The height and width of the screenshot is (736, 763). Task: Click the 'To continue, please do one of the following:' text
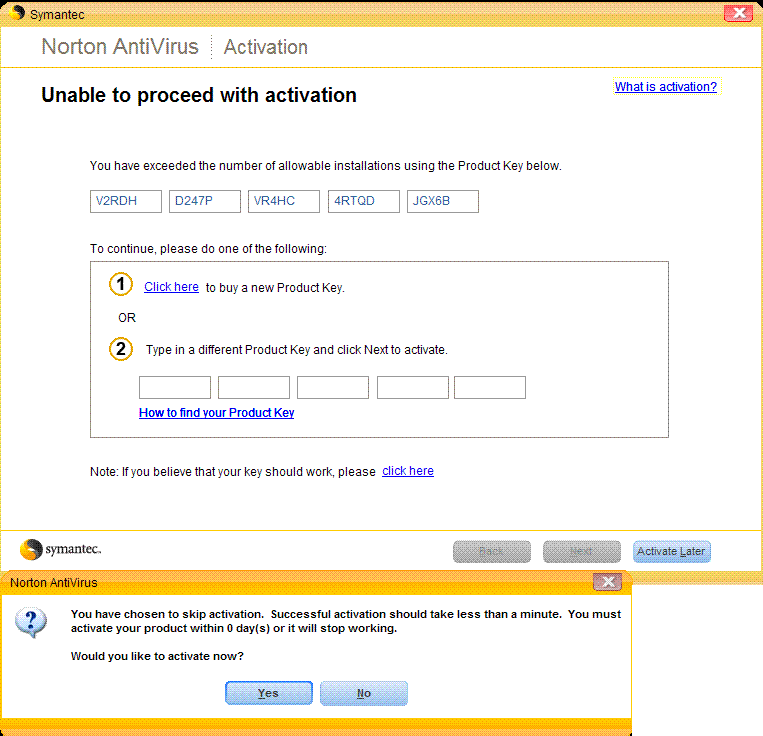(208, 249)
